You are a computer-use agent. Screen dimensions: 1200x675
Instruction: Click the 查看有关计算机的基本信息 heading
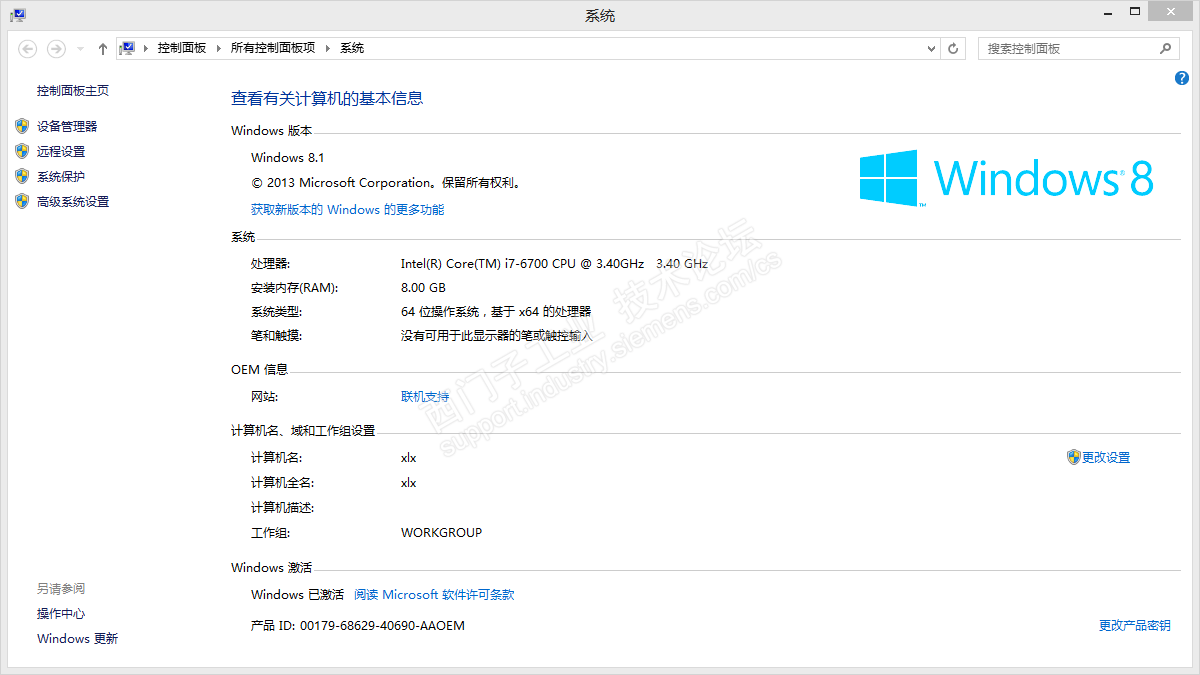click(327, 98)
